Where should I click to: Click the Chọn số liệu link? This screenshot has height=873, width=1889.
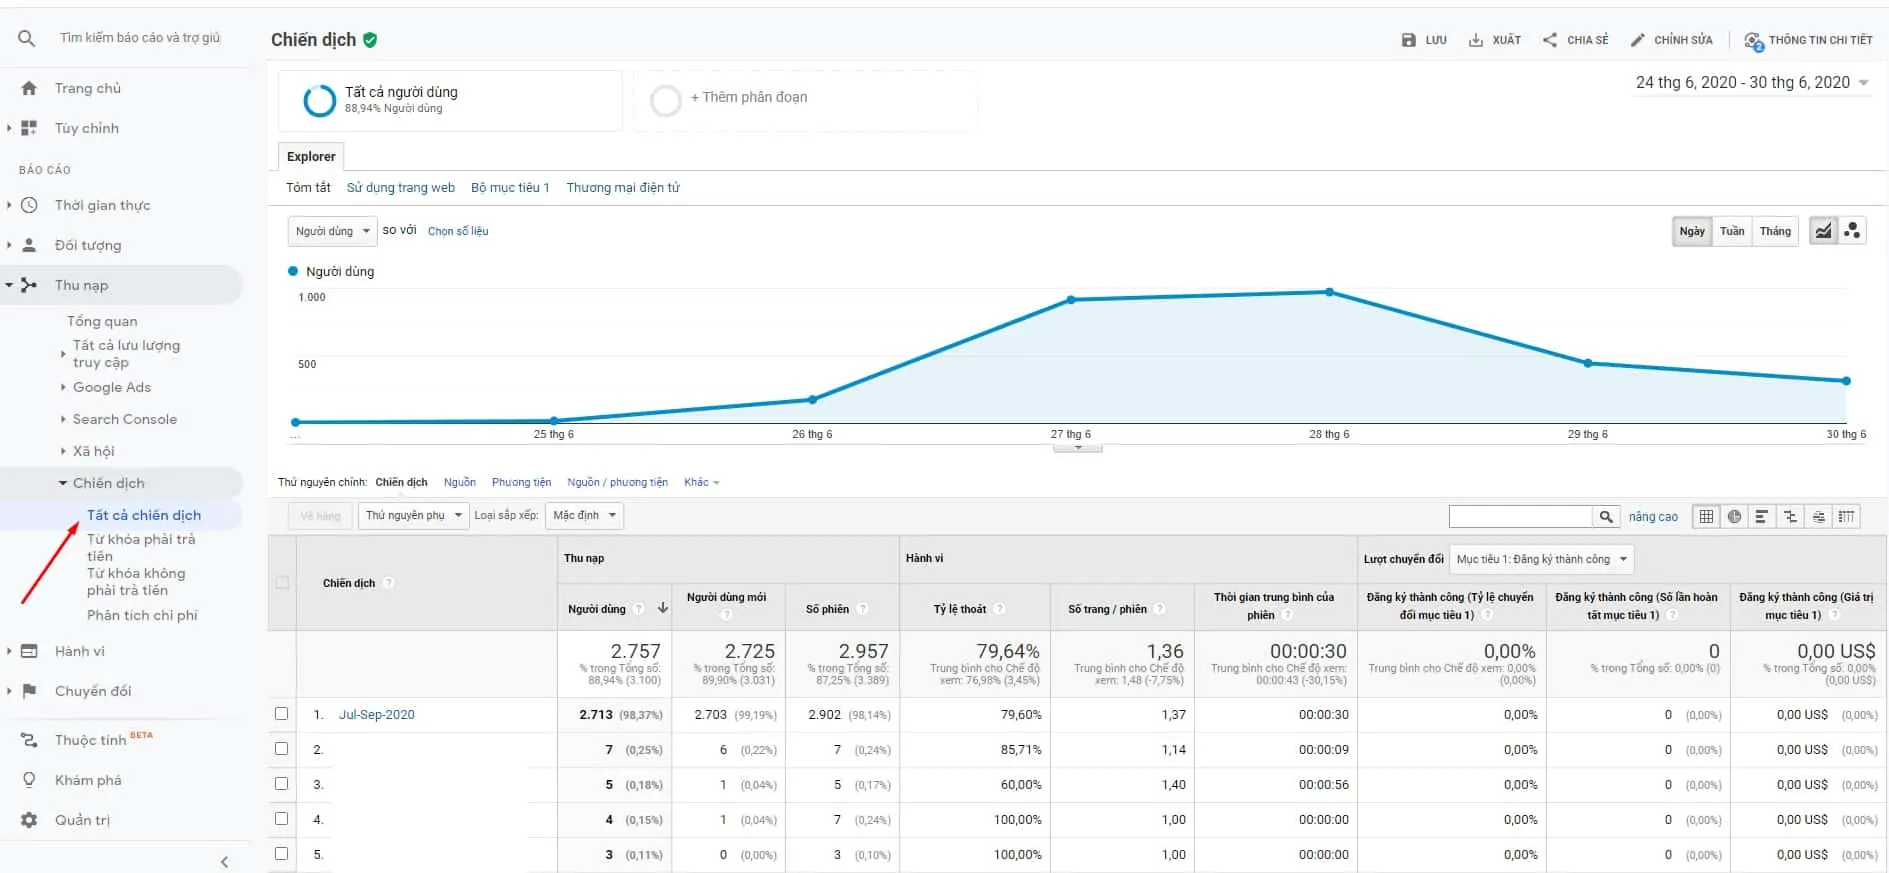pyautogui.click(x=458, y=231)
